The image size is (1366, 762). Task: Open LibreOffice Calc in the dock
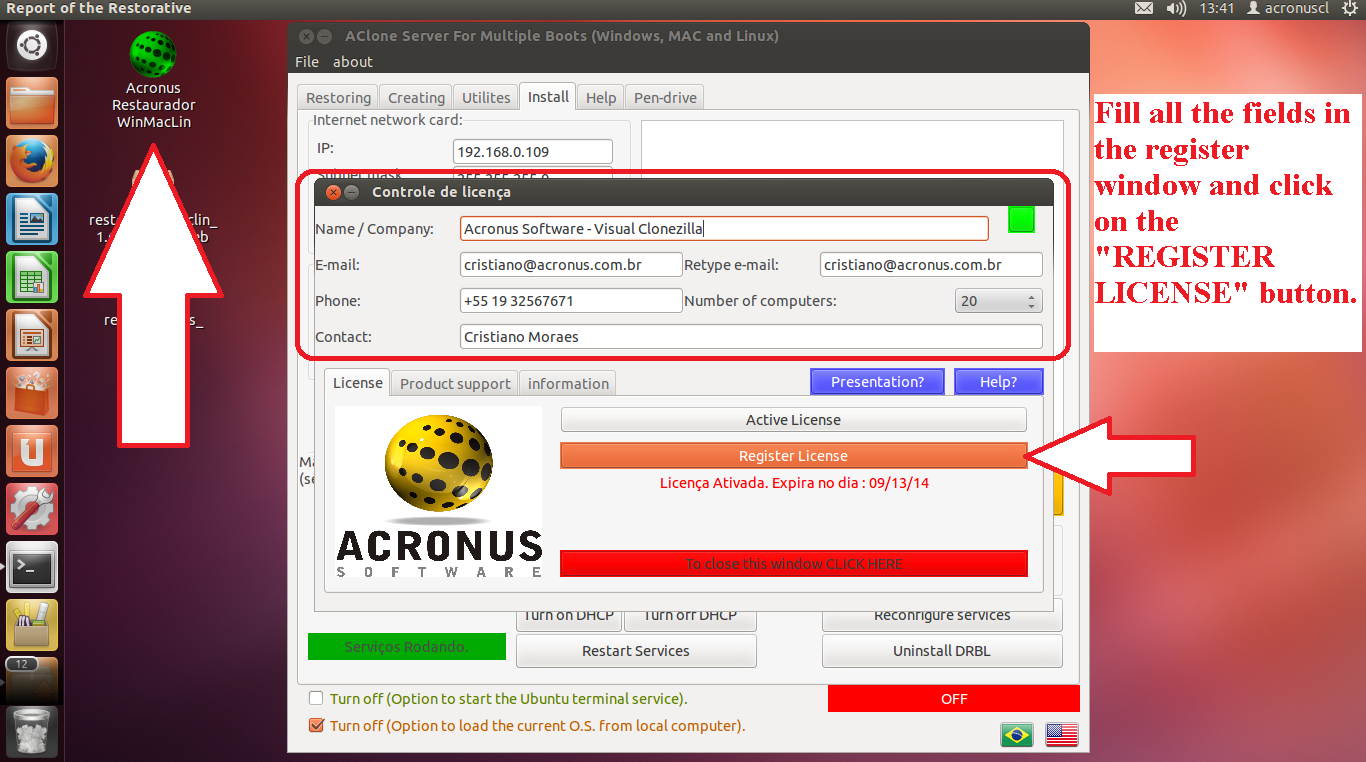pos(32,277)
